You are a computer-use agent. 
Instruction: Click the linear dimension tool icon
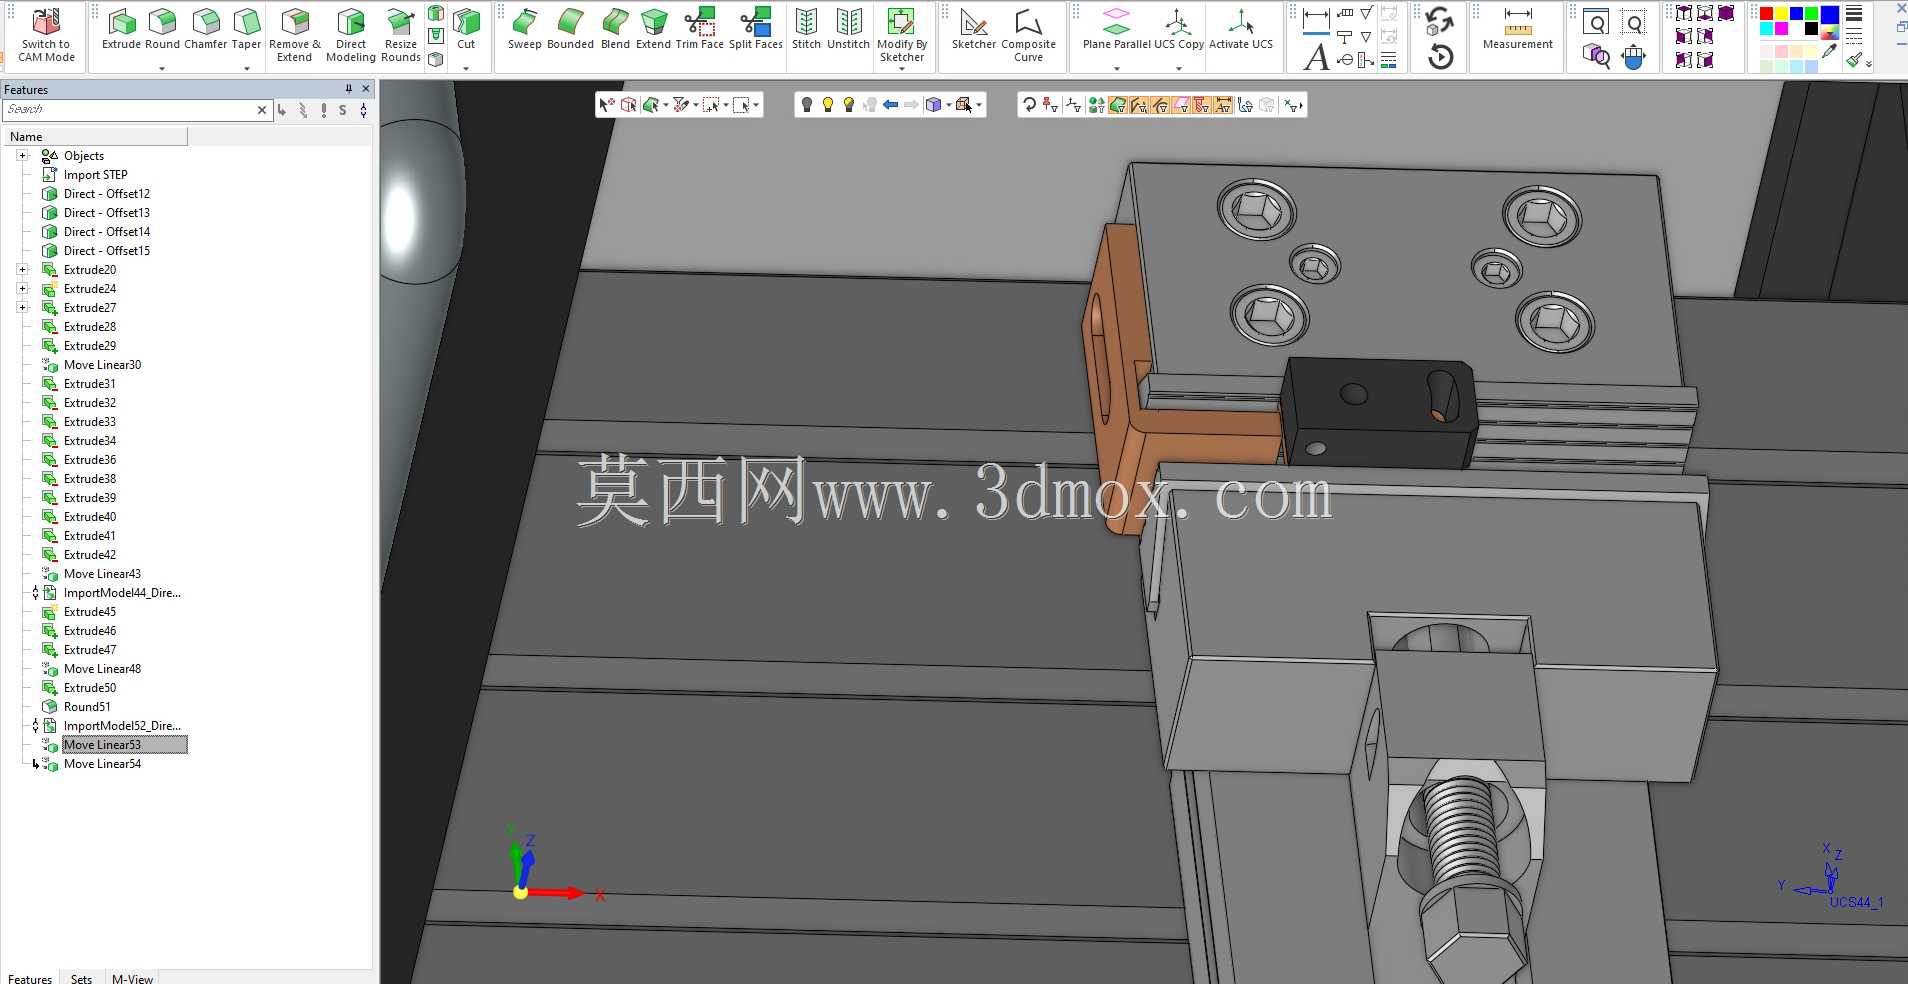pyautogui.click(x=1316, y=19)
